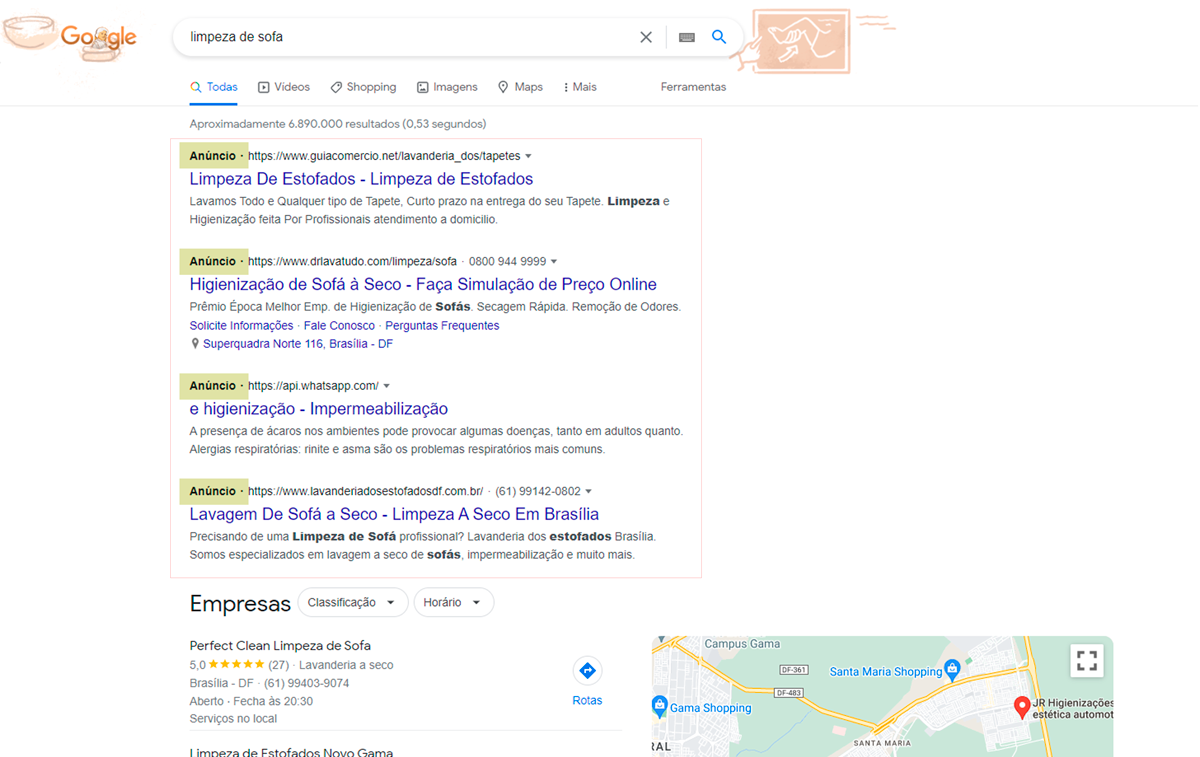Image resolution: width=1200 pixels, height=757 pixels.
Task: Click the Google doodle logo
Action: tap(100, 36)
